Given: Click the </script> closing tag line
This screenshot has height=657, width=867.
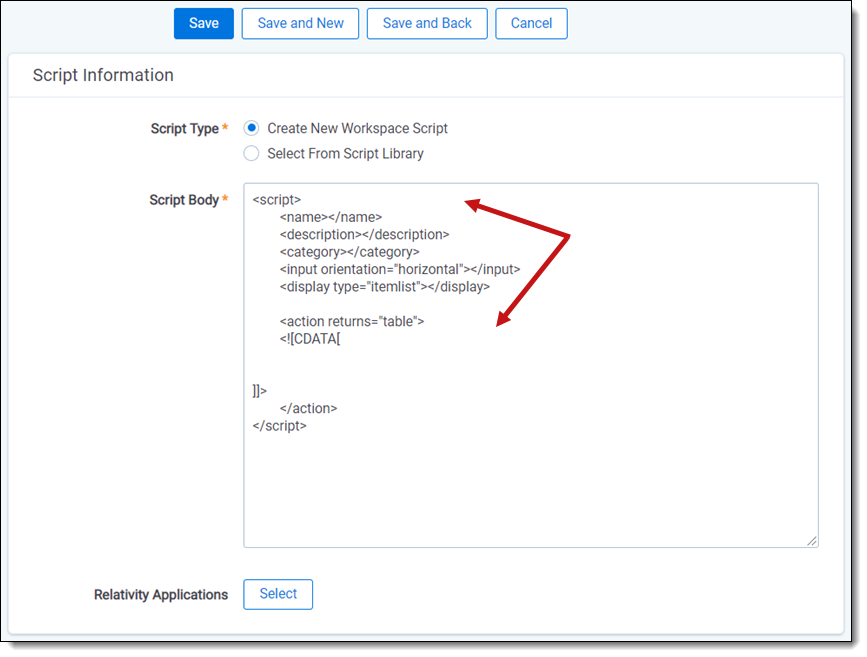Looking at the screenshot, I should pos(279,426).
